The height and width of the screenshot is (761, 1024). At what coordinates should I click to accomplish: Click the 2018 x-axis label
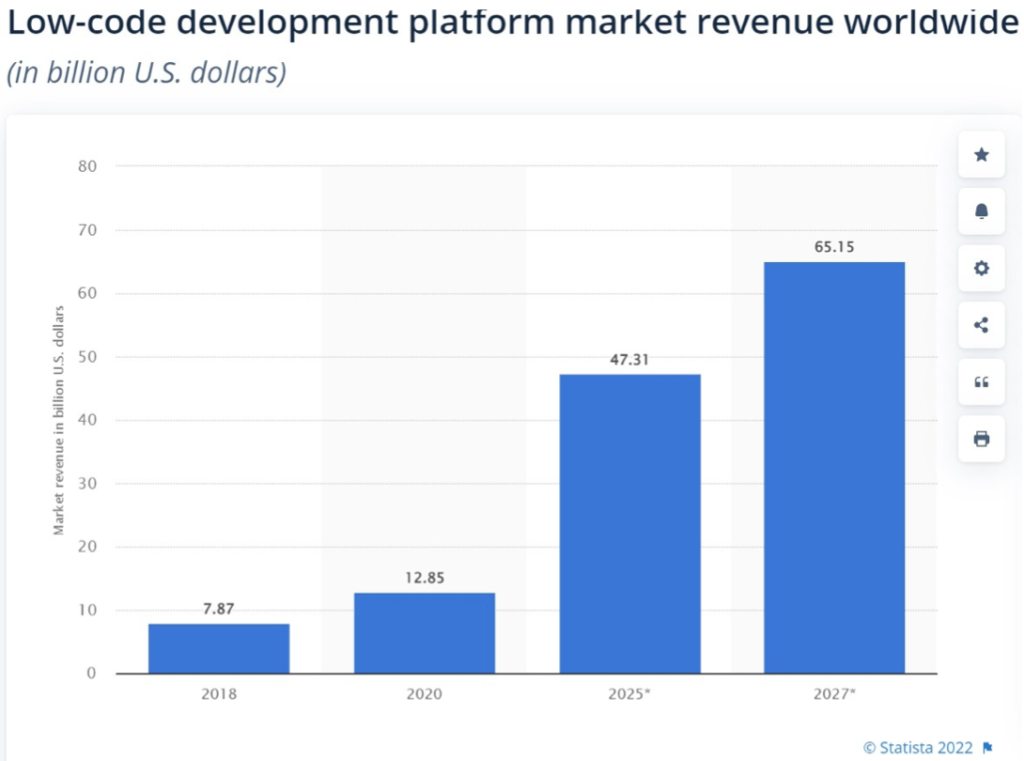point(219,693)
